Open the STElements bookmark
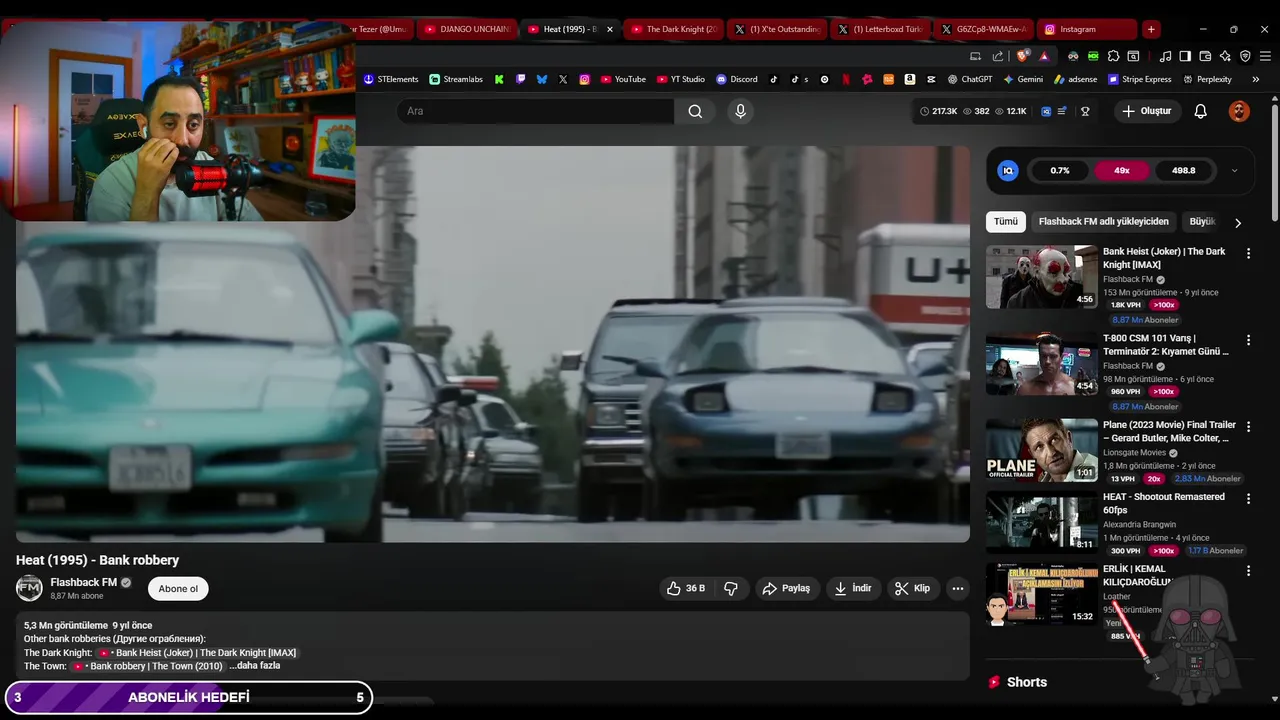Viewport: 1280px width, 720px height. click(391, 79)
